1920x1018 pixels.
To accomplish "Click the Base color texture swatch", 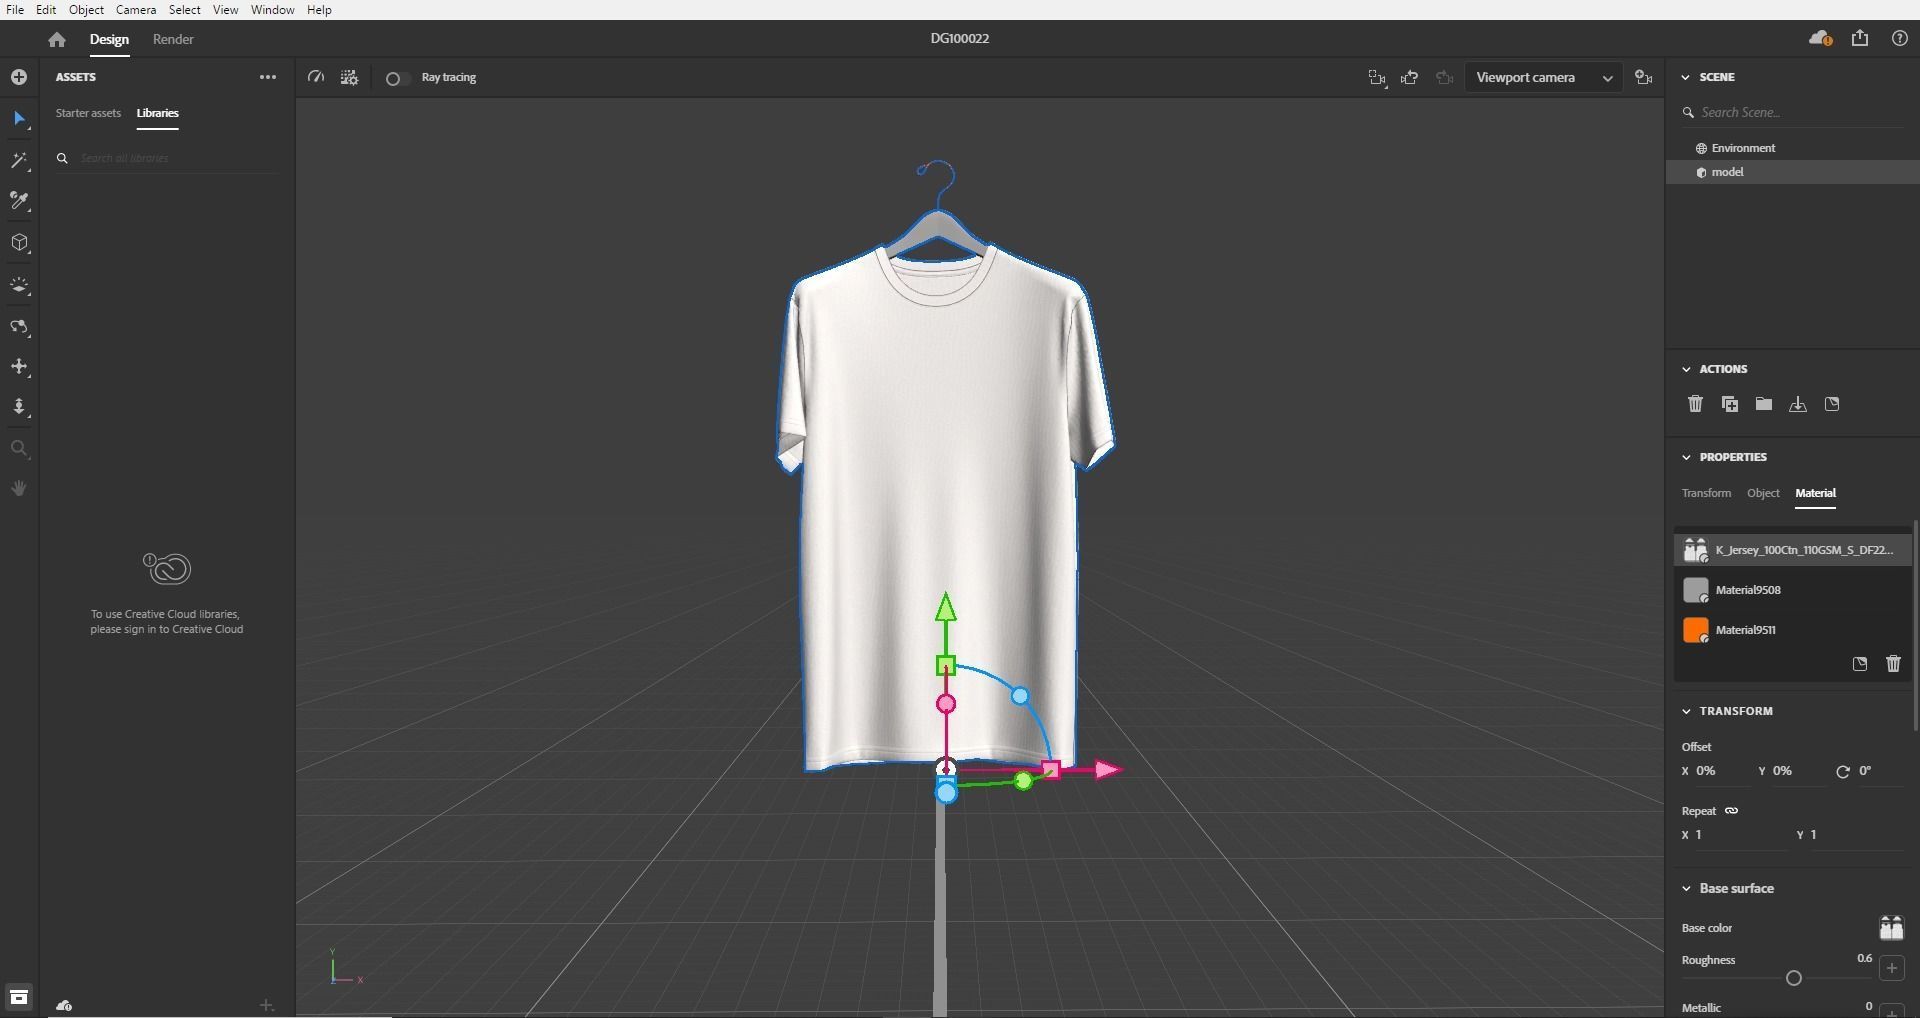I will 1891,928.
